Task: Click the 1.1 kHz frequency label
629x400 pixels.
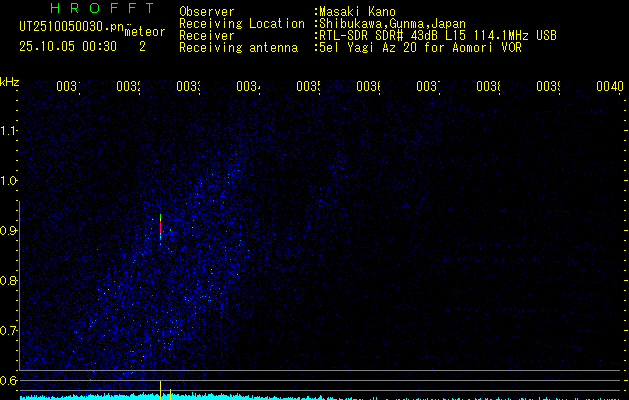Action: click(8, 130)
